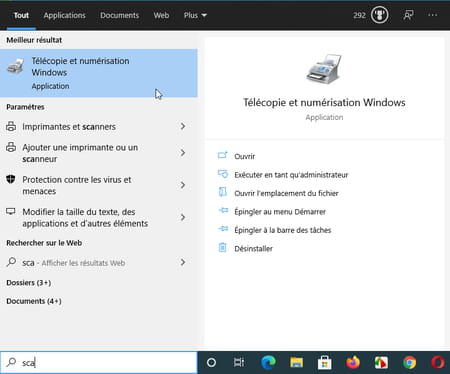Screen dimensions: 450x374
Task: Open Microsoft Edge from the taskbar
Action: [x=268, y=362]
